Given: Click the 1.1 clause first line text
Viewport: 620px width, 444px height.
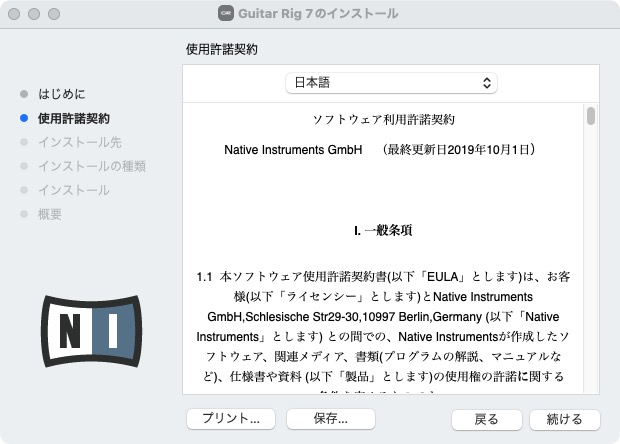Looking at the screenshot, I should (x=383, y=276).
